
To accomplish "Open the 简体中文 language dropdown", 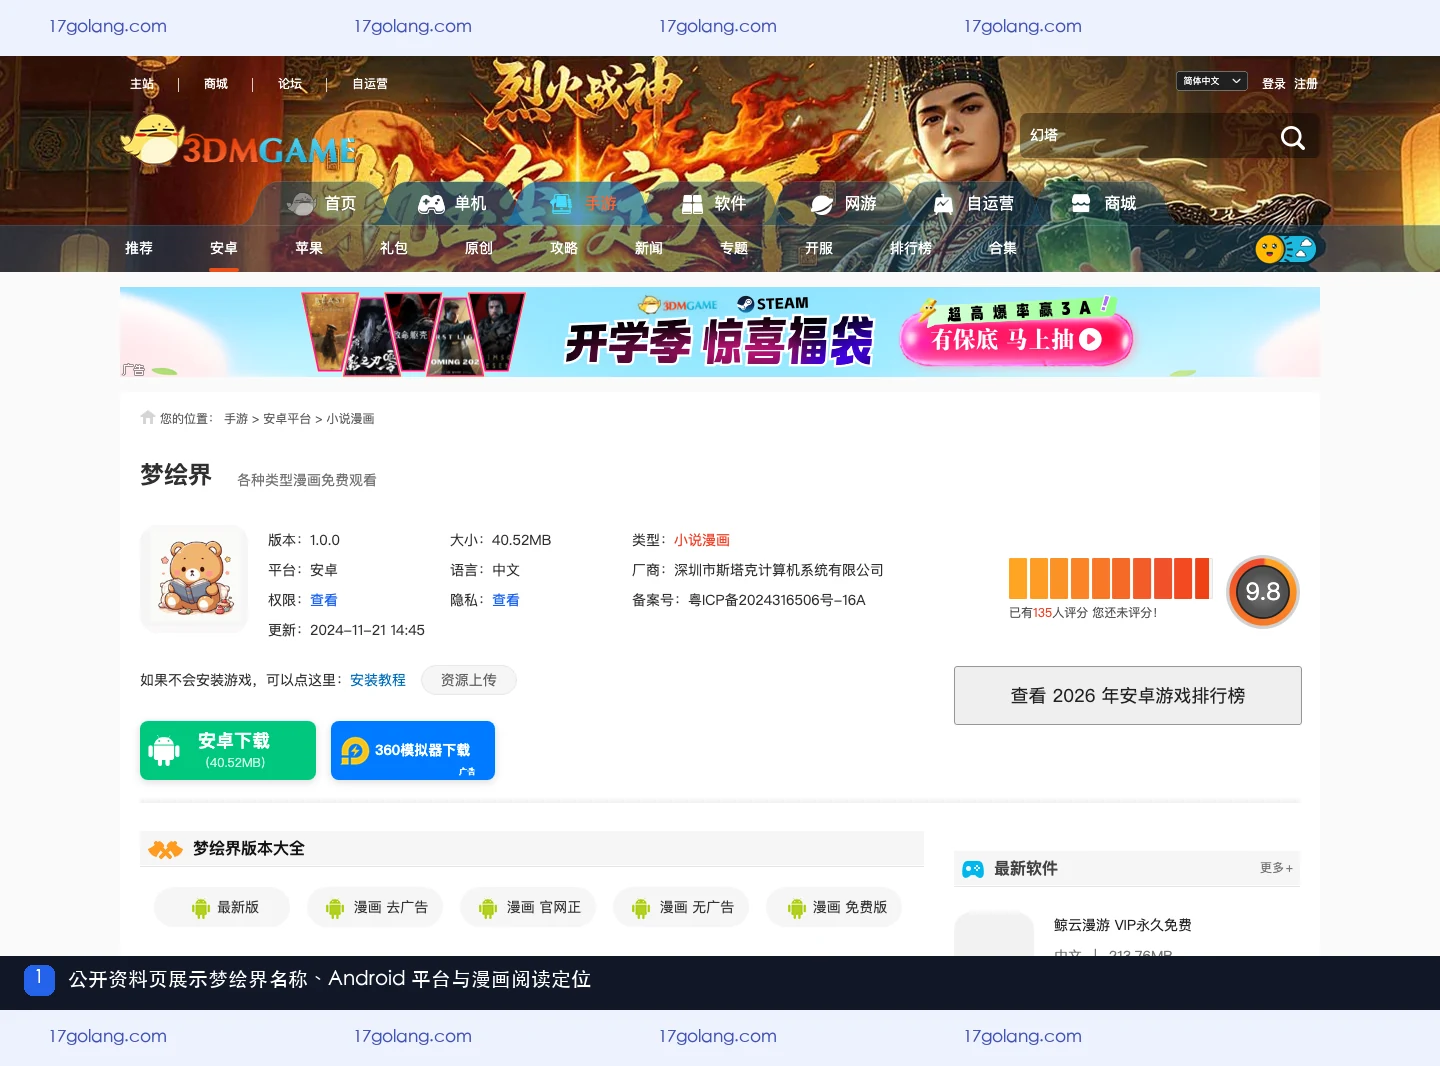I will pos(1211,81).
